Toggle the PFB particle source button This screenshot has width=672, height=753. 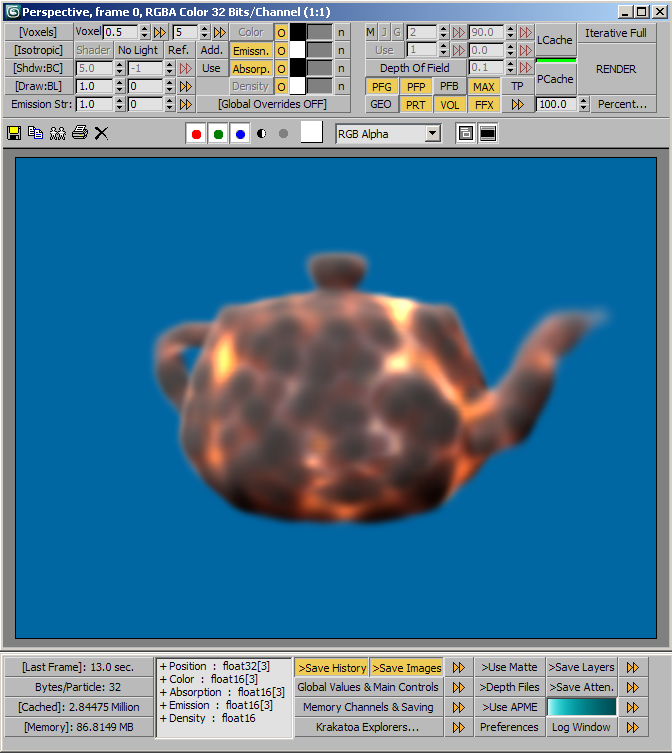click(x=449, y=86)
